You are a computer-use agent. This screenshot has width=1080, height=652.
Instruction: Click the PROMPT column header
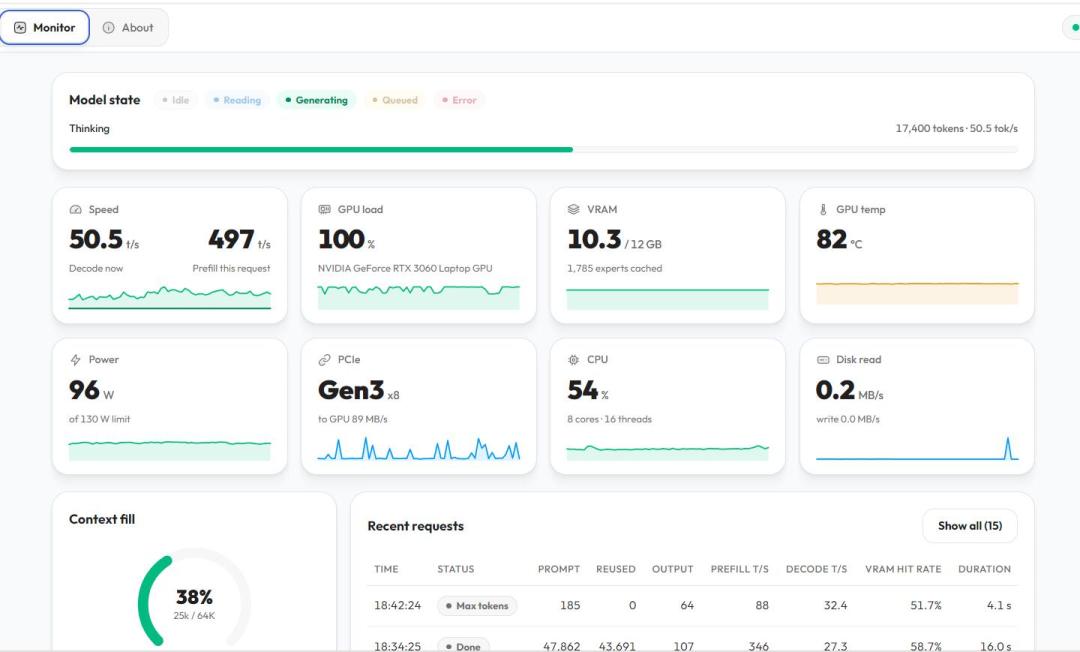point(559,569)
